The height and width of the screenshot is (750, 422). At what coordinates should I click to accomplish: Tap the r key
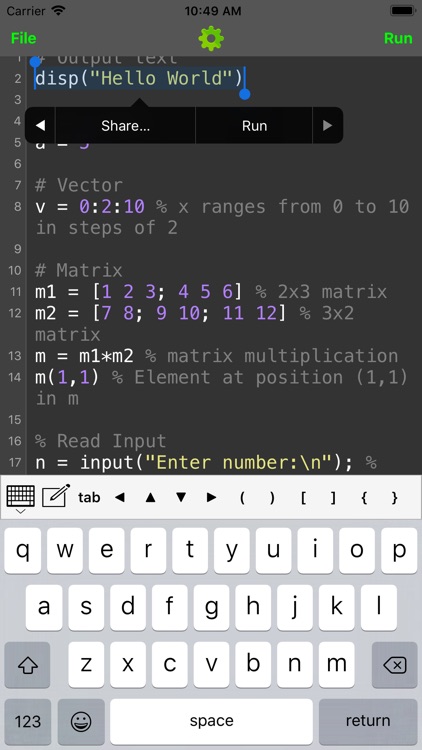coord(148,551)
